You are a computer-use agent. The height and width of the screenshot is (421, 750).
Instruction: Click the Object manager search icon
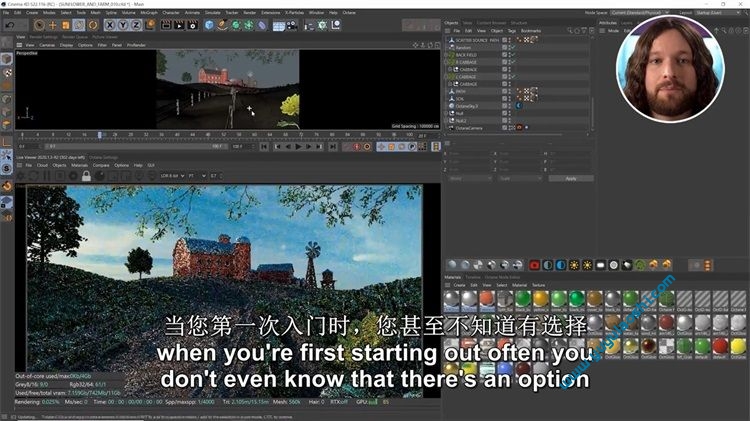pyautogui.click(x=569, y=31)
